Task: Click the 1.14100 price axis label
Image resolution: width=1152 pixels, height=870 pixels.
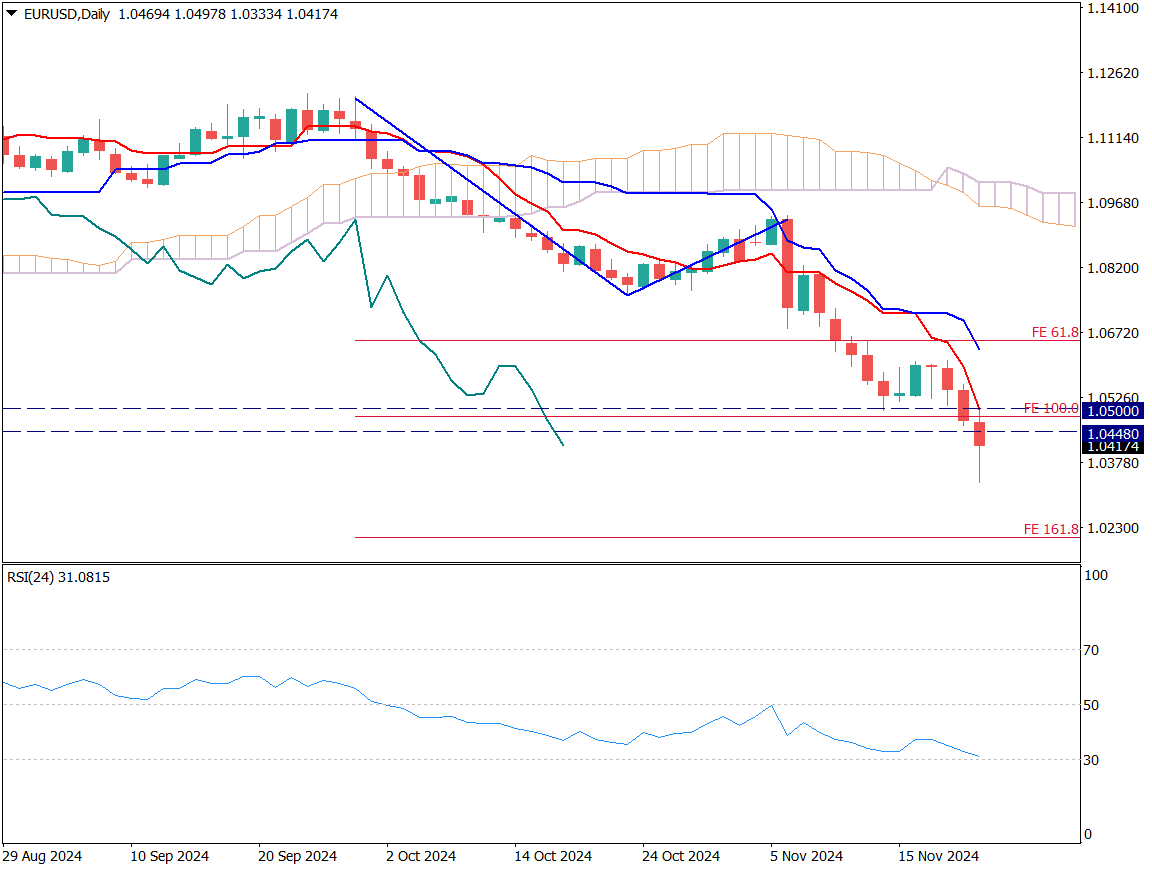Action: tap(1112, 8)
